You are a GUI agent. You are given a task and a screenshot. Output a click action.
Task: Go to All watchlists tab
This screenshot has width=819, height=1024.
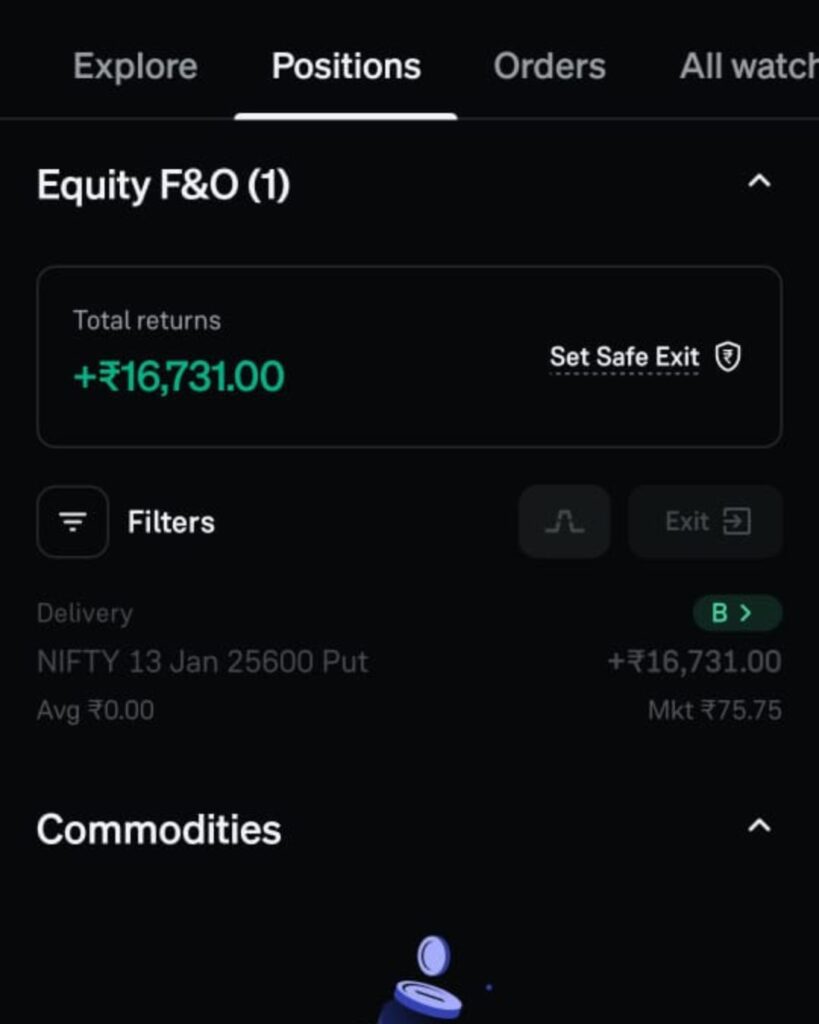(x=748, y=67)
